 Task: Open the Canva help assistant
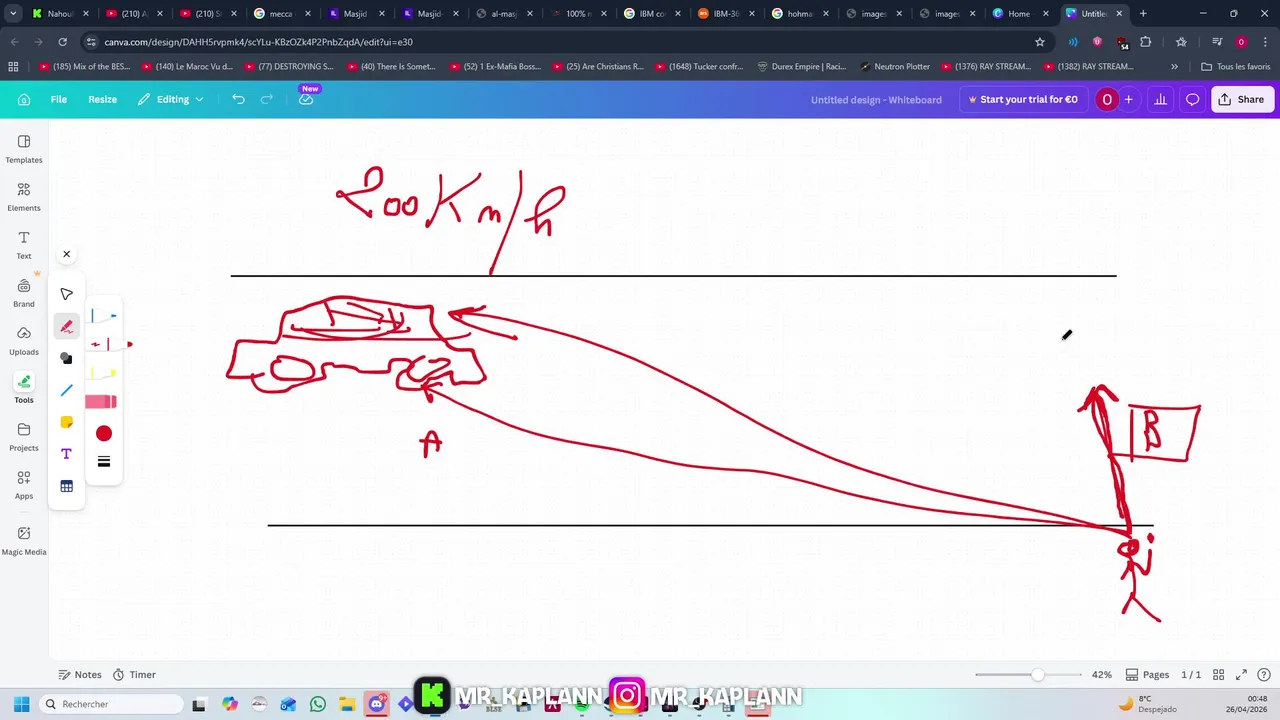coord(1263,675)
